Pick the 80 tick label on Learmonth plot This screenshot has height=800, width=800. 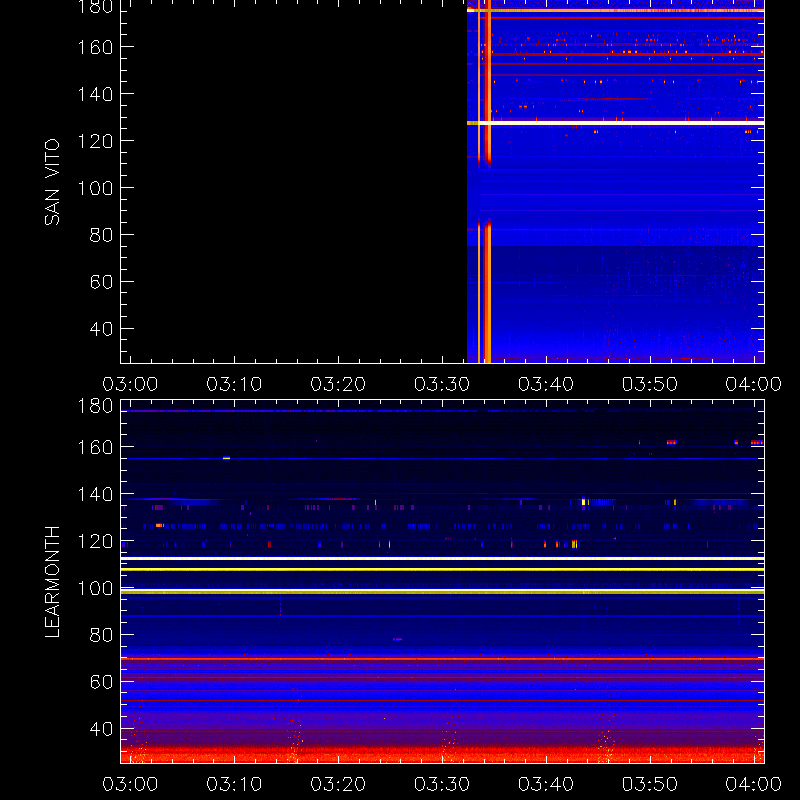coord(101,635)
